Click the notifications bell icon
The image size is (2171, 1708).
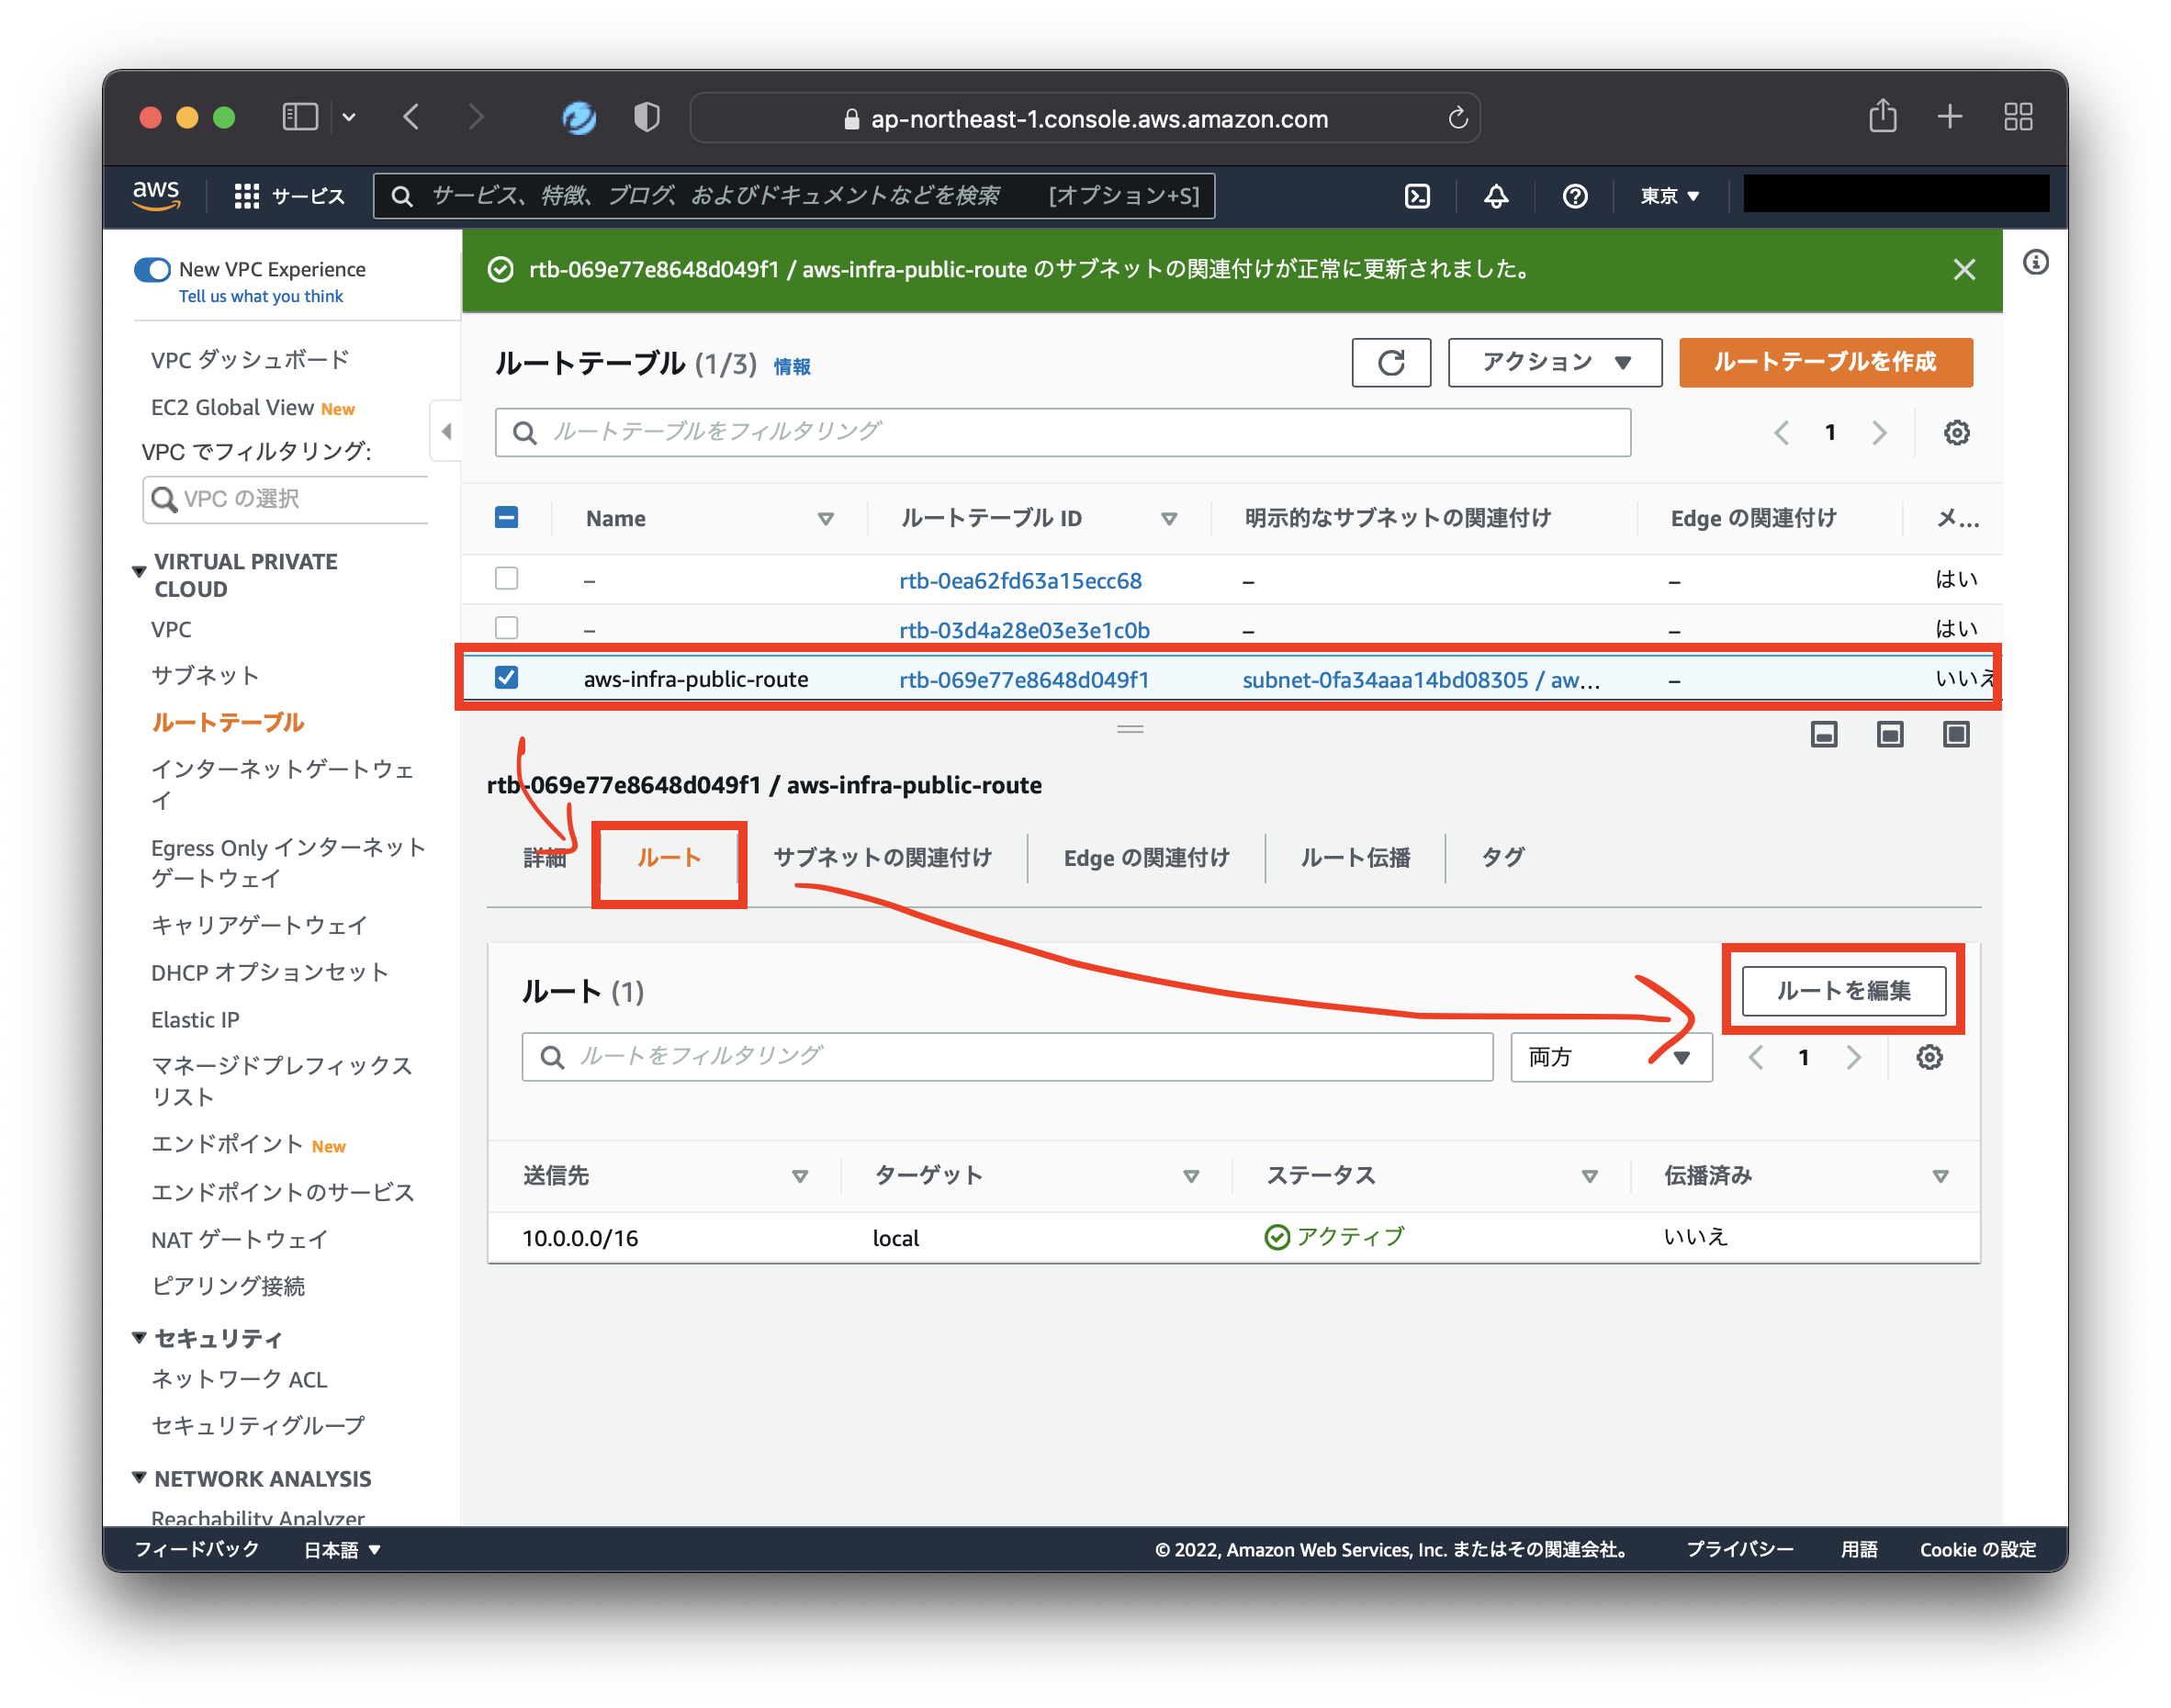[x=1495, y=196]
